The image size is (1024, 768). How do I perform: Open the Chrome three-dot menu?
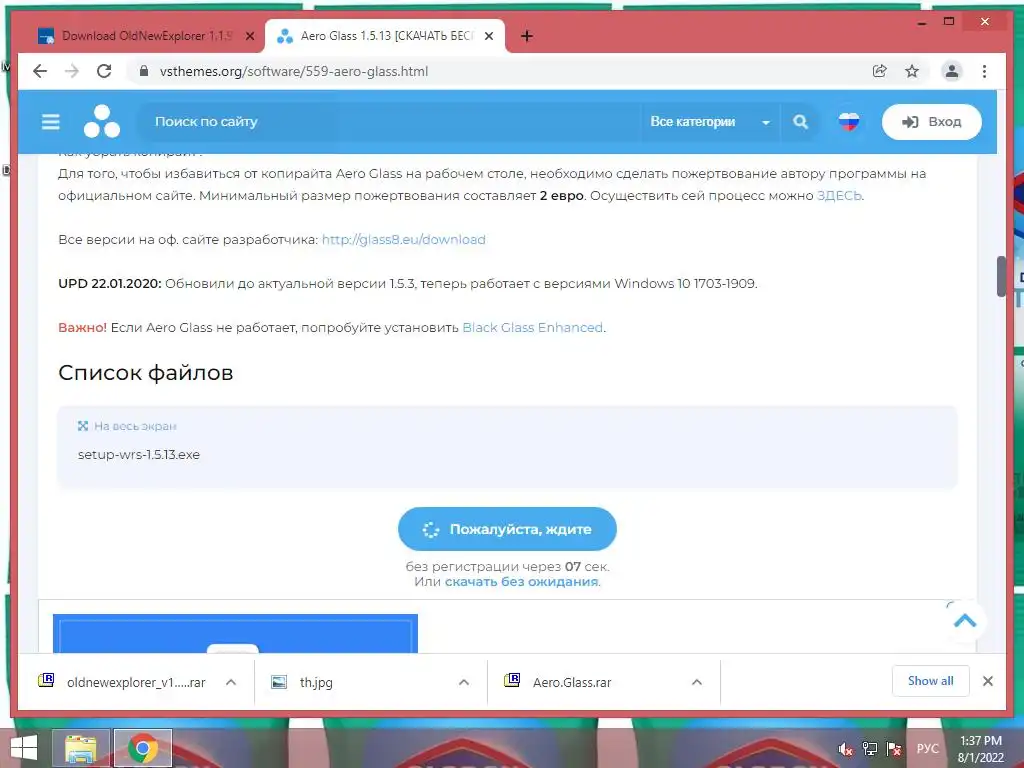tap(984, 71)
